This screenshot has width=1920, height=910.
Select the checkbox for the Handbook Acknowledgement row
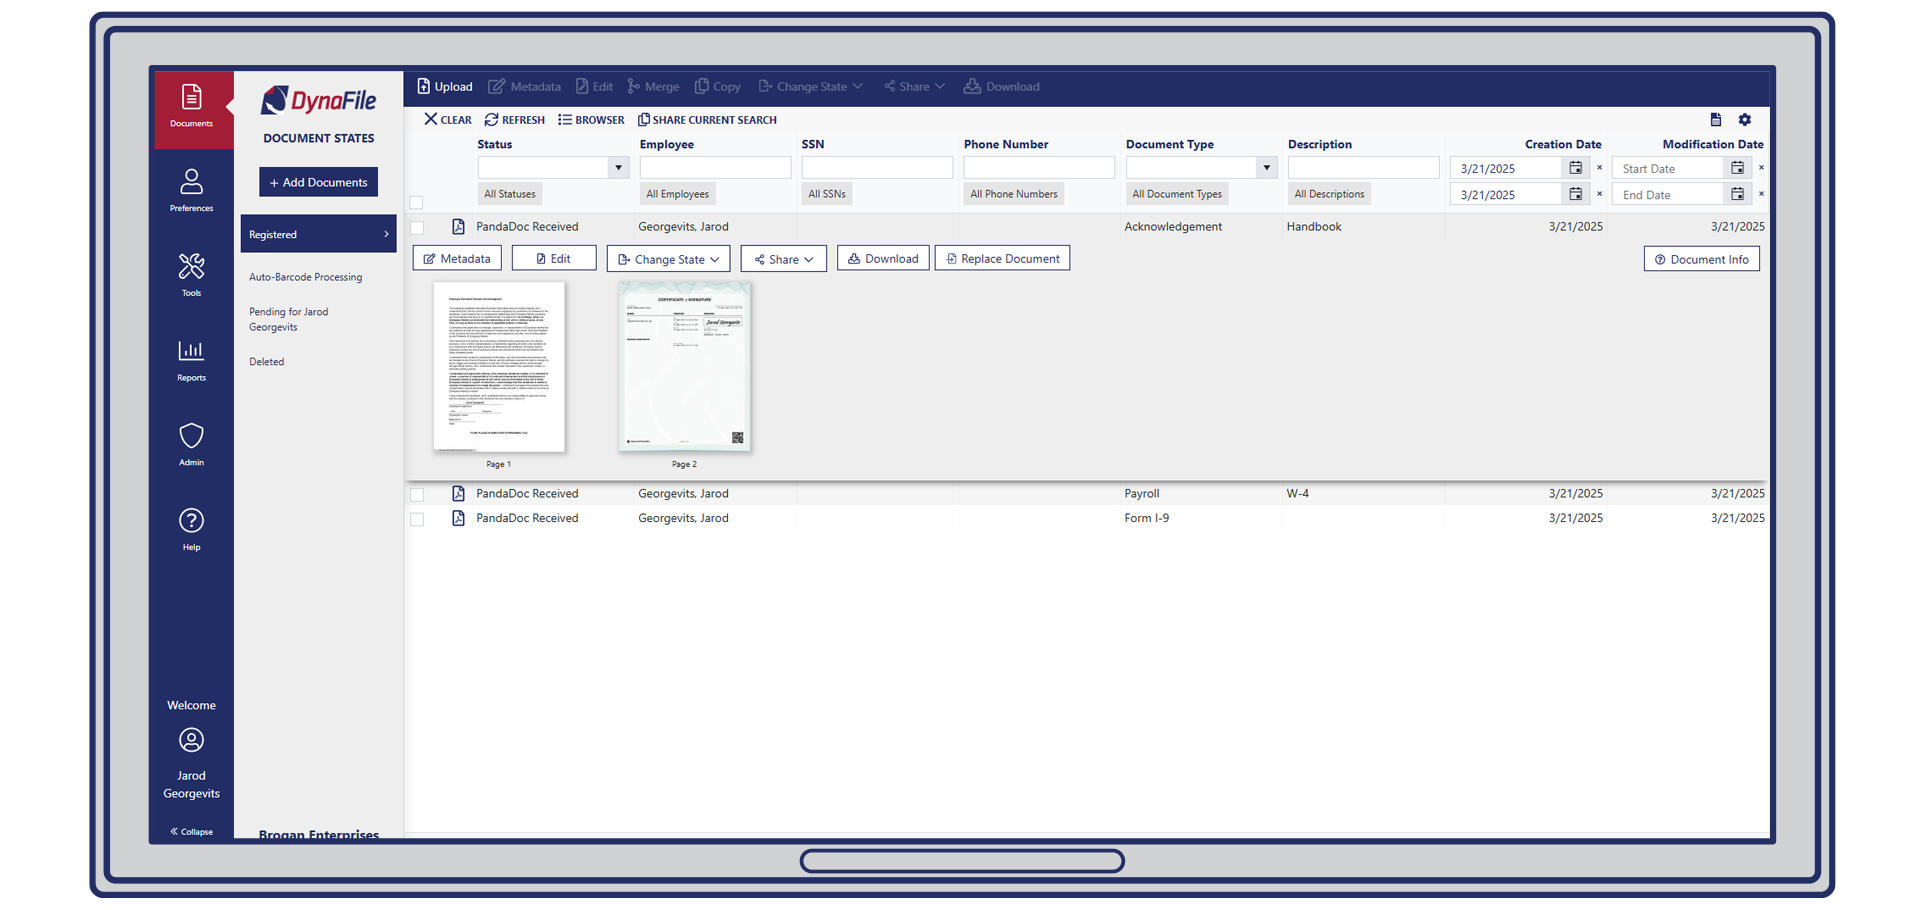(x=417, y=227)
